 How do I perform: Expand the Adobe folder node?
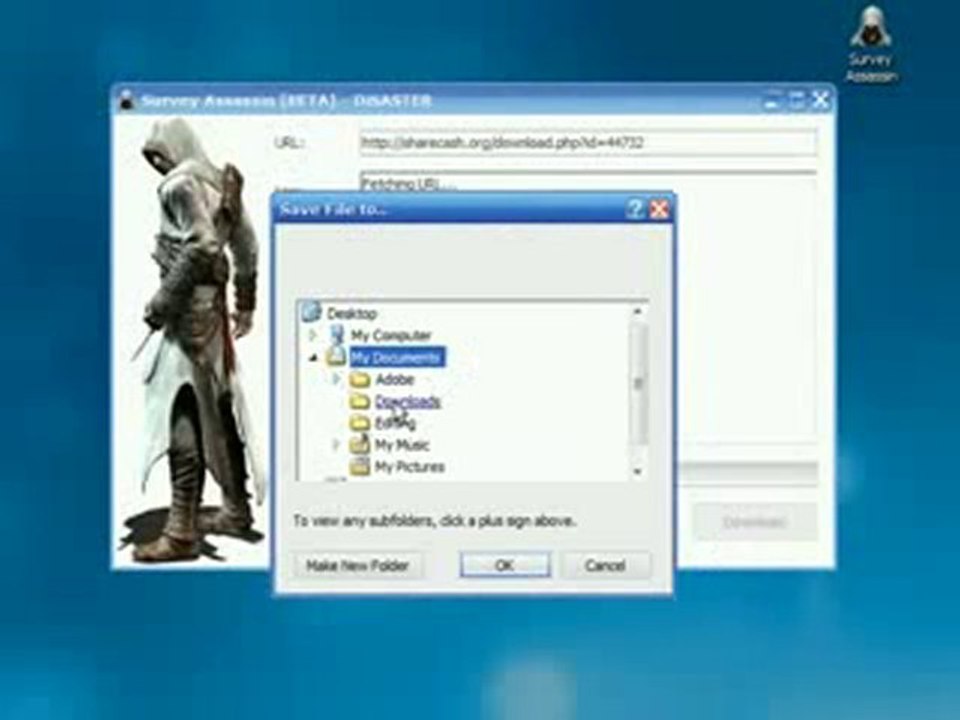coord(336,380)
